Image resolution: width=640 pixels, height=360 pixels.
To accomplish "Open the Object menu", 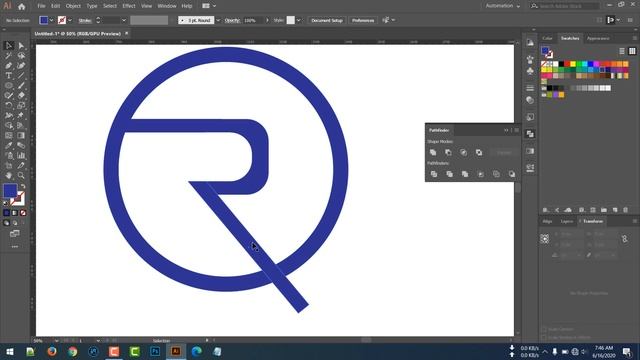I will (x=73, y=6).
